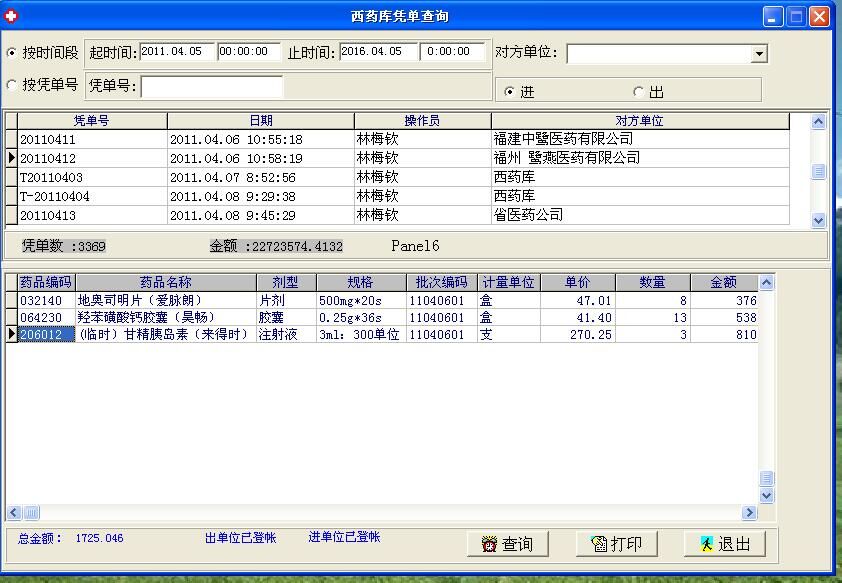Click row selector for drug 206012
Viewport: 842px width, 583px height.
11,334
